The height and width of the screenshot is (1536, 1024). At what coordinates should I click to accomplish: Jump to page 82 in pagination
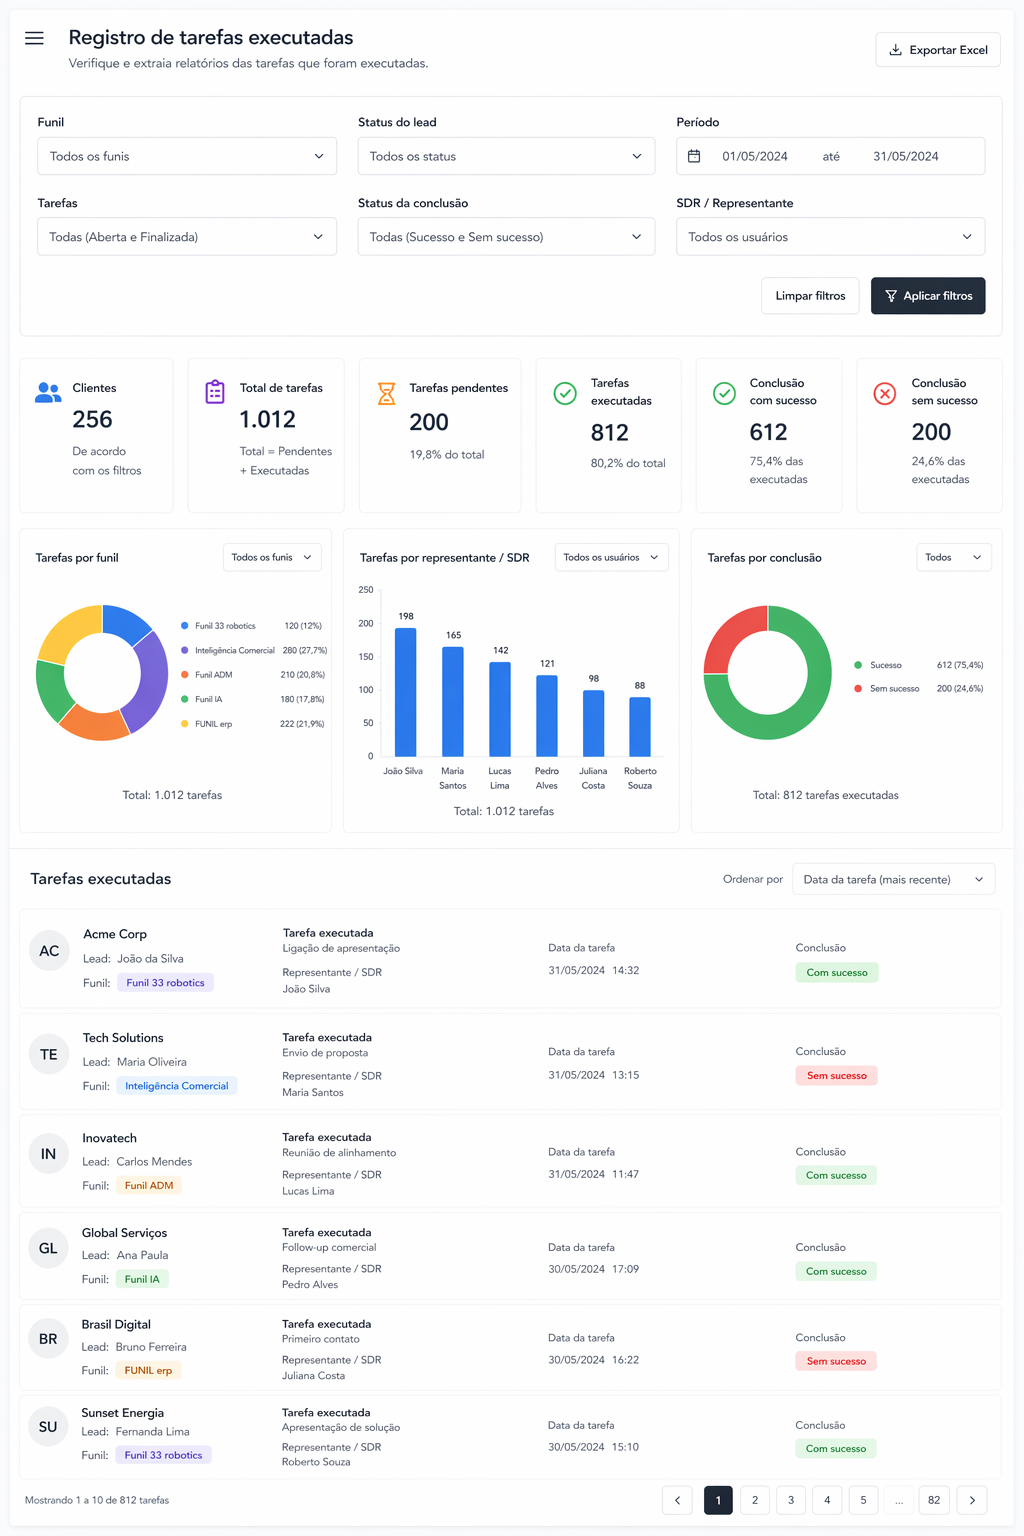click(934, 1500)
